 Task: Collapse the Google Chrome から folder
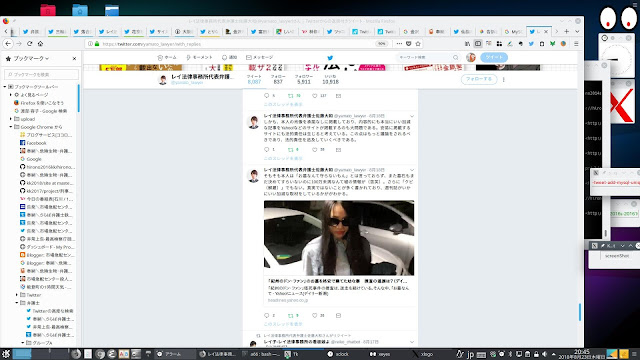[x=11, y=127]
